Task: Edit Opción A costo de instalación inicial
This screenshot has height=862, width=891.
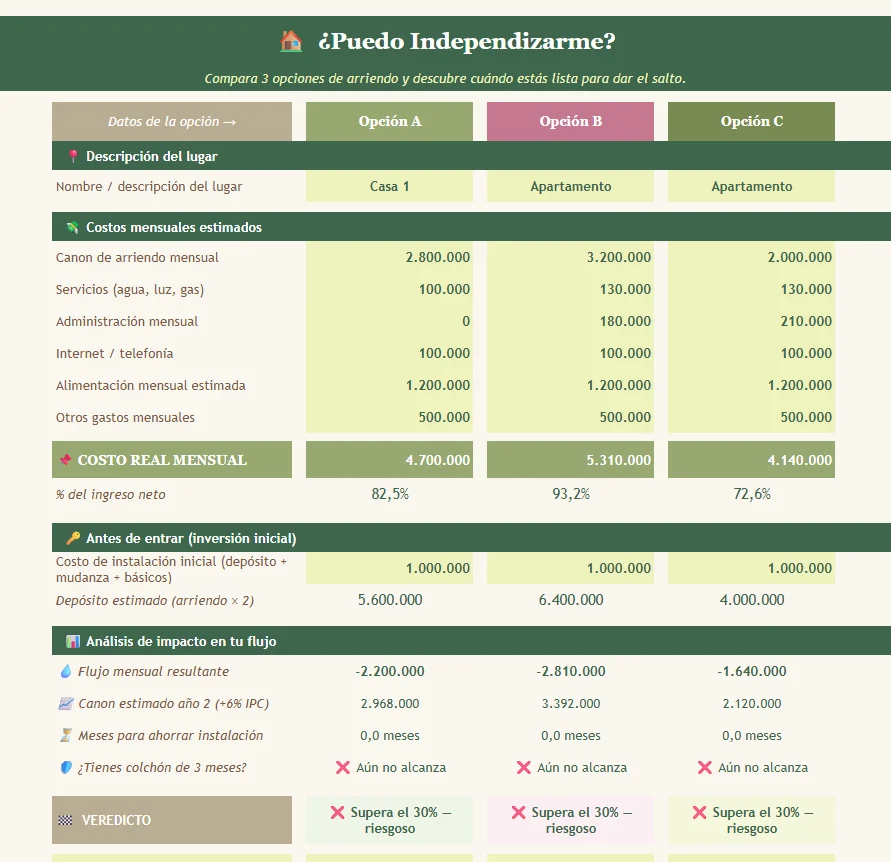Action: [389, 568]
